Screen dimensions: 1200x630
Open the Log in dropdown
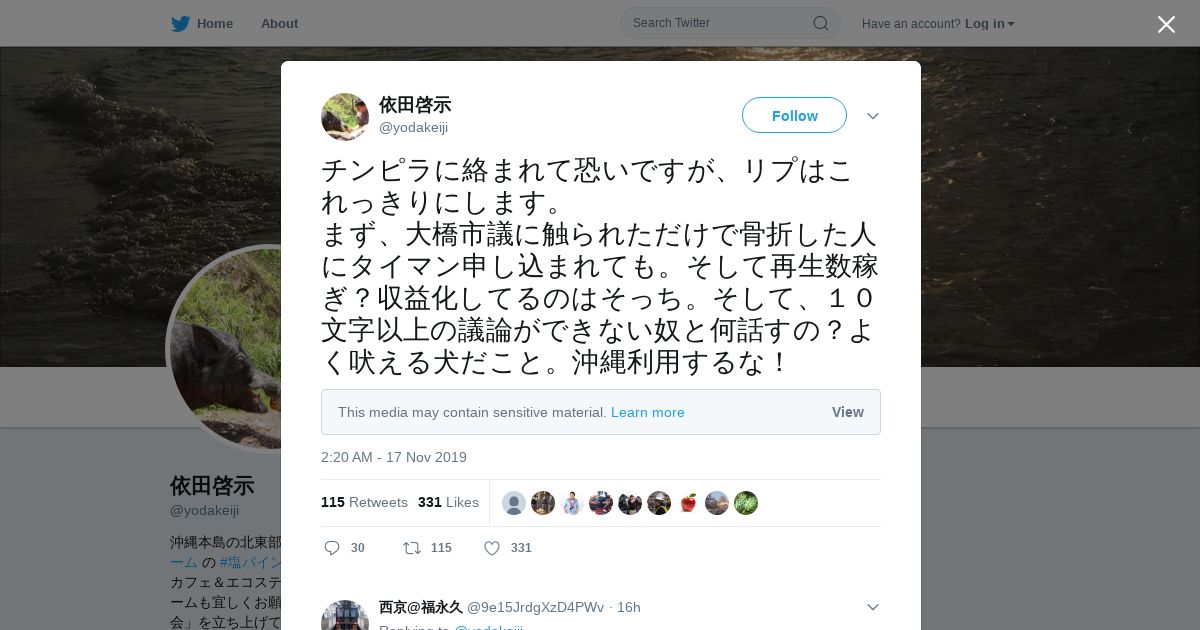[989, 24]
